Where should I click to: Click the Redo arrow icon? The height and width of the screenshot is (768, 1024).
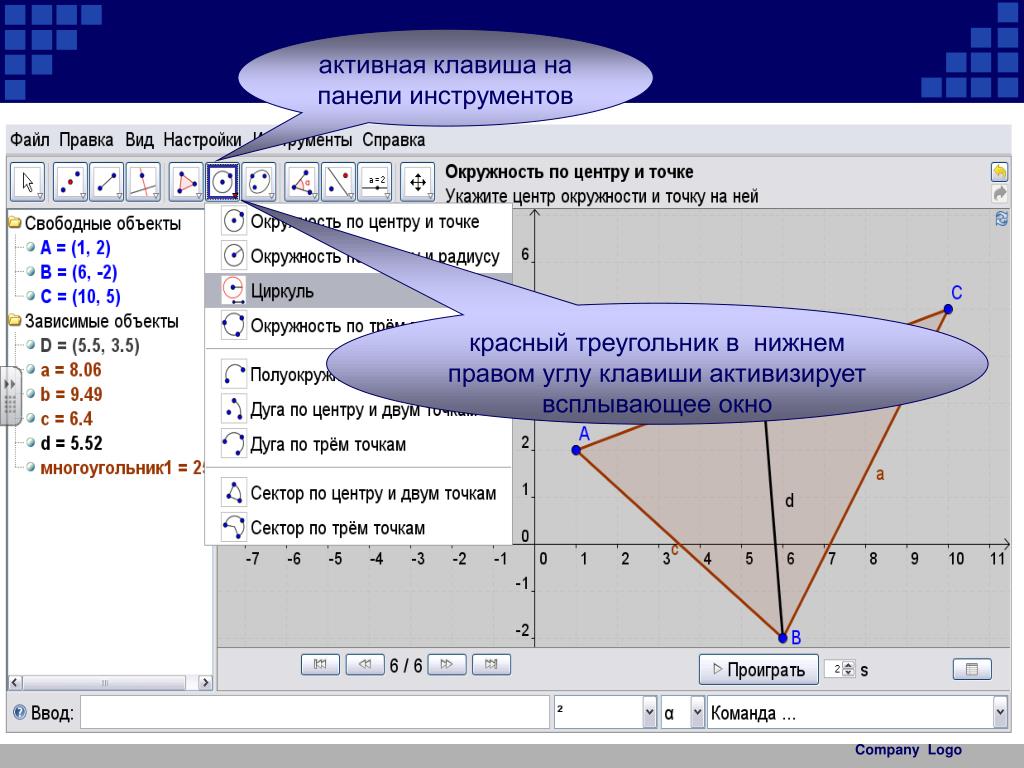pyautogui.click(x=999, y=193)
